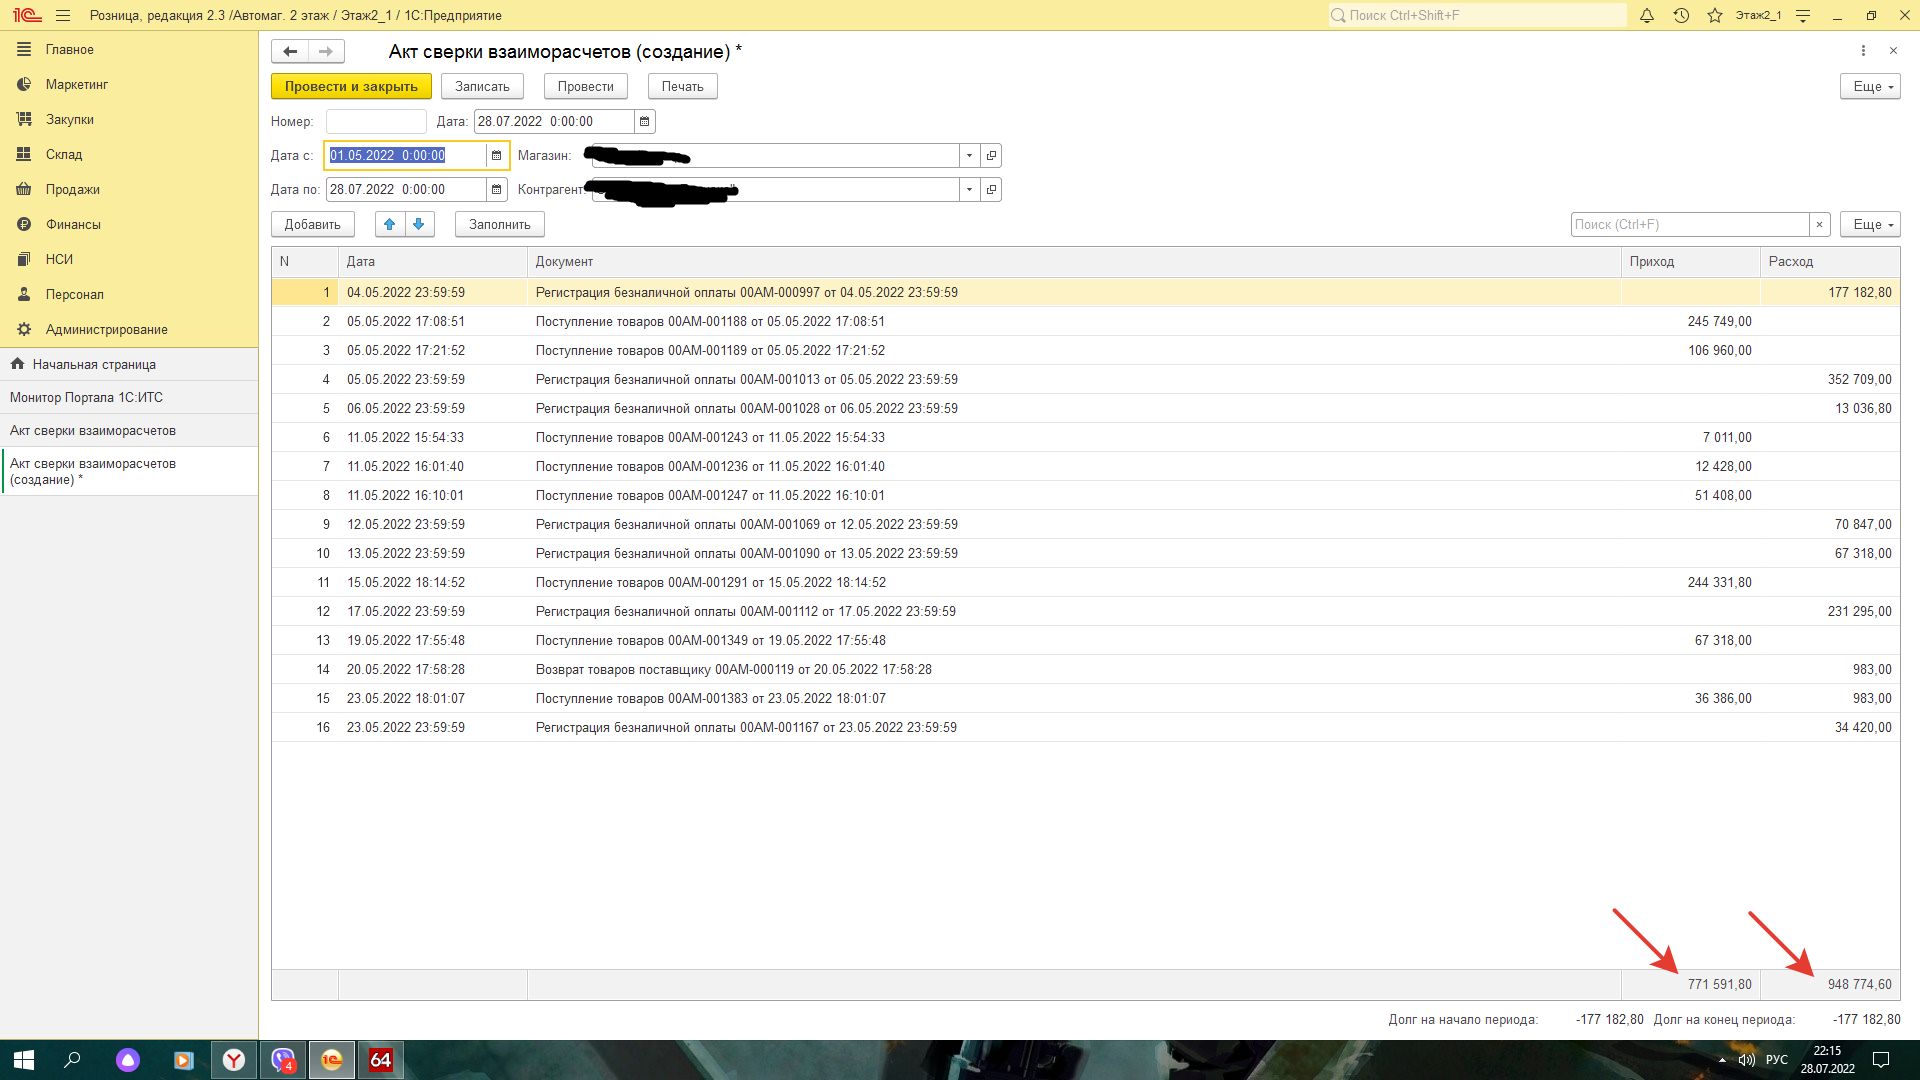Image resolution: width=1920 pixels, height=1080 pixels.
Task: Open Персонал section
Action: point(129,294)
